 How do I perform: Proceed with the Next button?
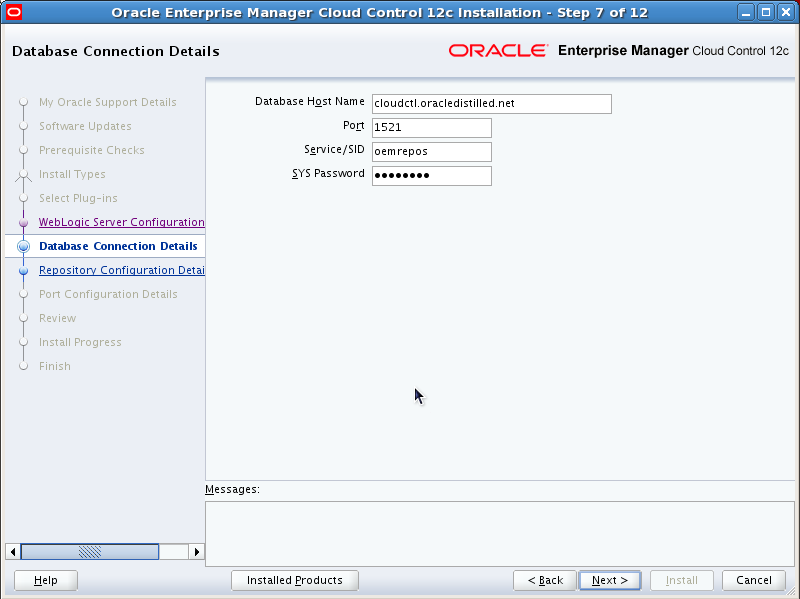[610, 580]
